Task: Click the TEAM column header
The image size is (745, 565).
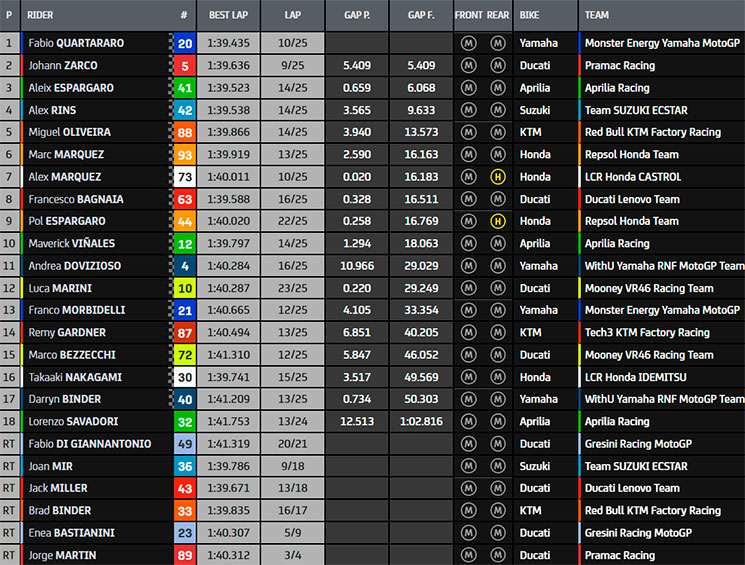Action: tap(597, 15)
